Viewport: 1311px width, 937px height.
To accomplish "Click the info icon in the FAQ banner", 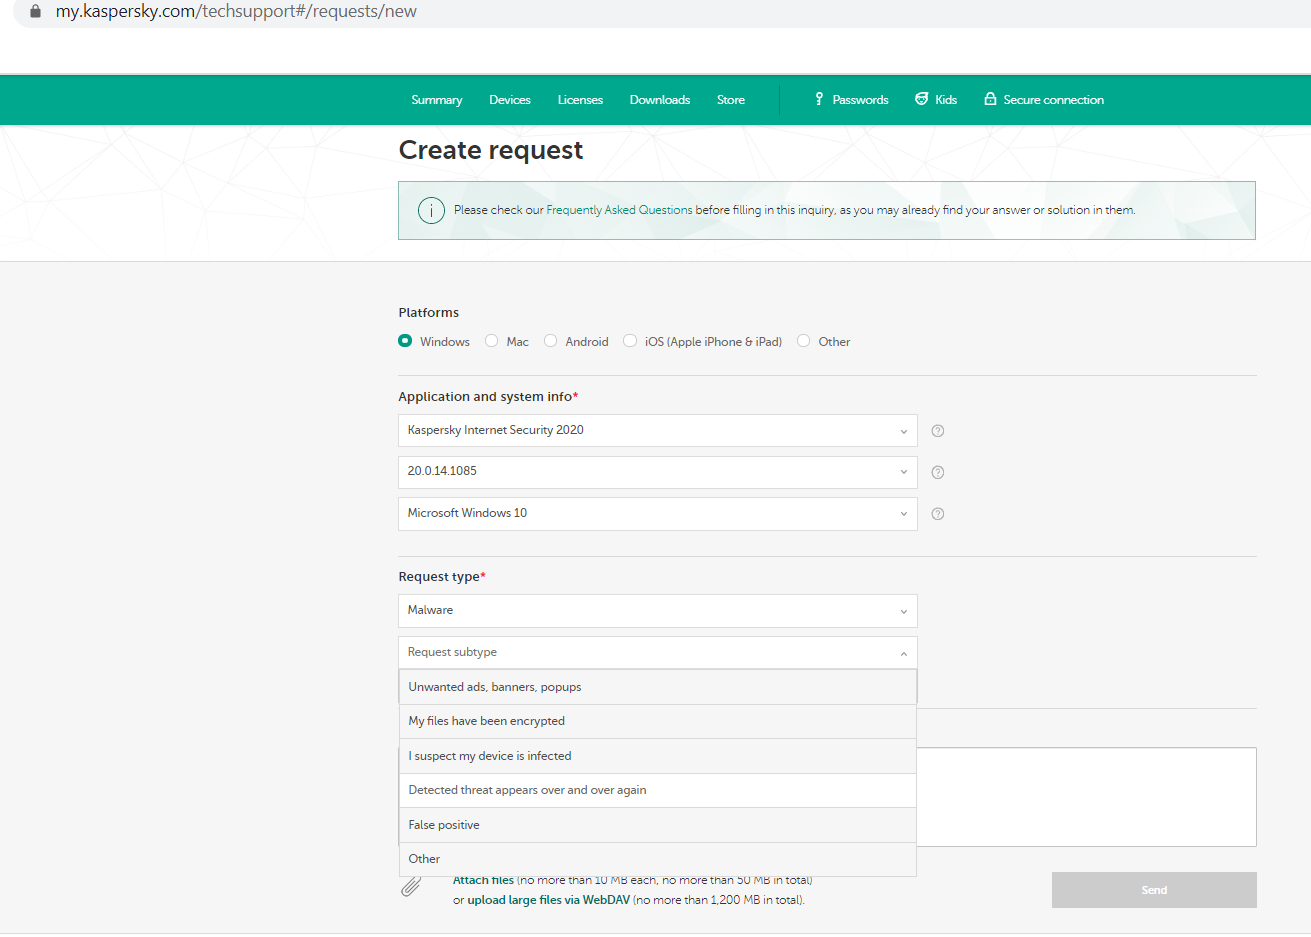I will tap(431, 210).
